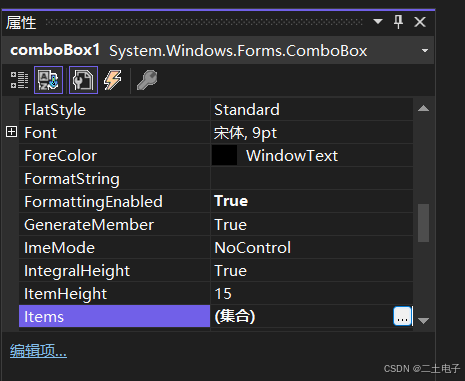Click the ItemHeight value 15
Image resolution: width=465 pixels, height=381 pixels.
click(x=223, y=294)
